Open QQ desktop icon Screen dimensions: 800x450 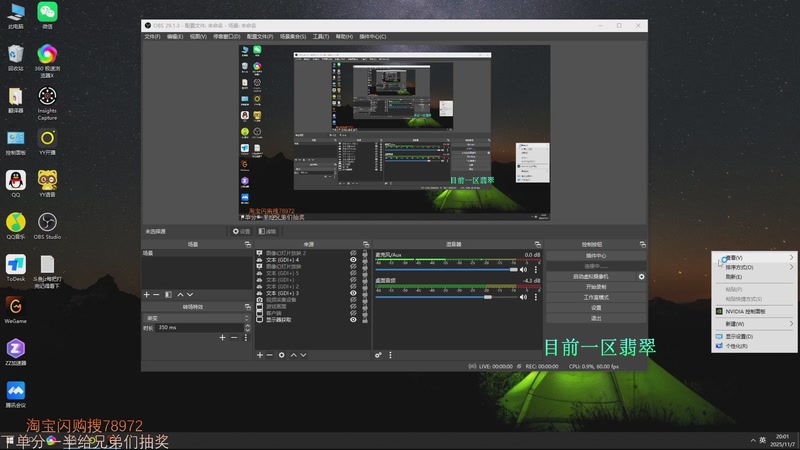pos(15,184)
